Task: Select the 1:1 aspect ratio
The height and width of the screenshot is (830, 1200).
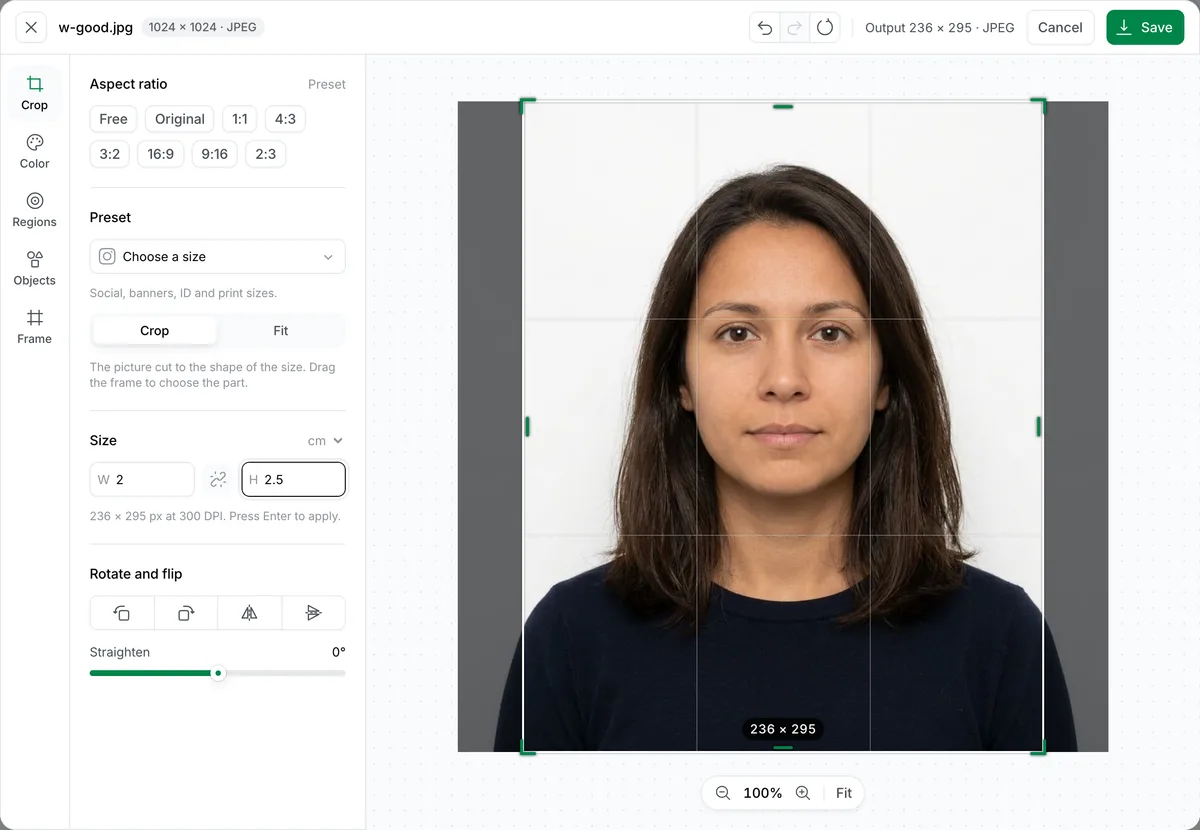Action: pyautogui.click(x=240, y=119)
